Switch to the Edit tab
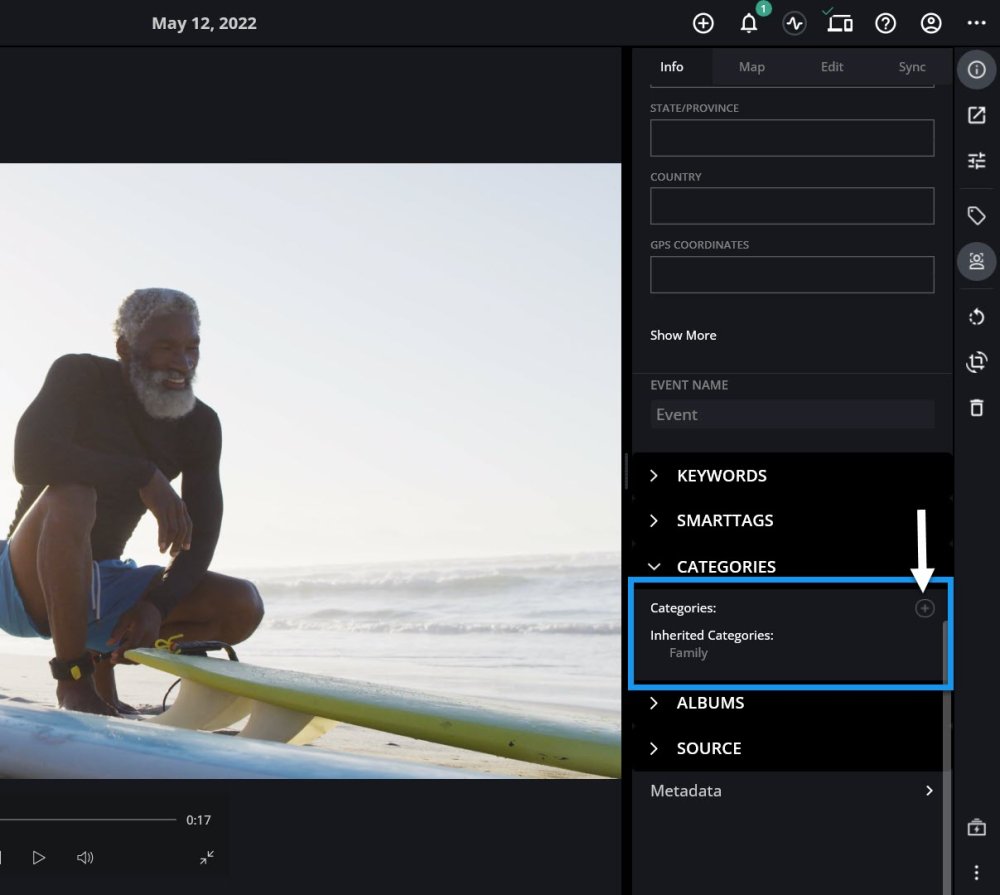The height and width of the screenshot is (895, 1000). point(832,67)
